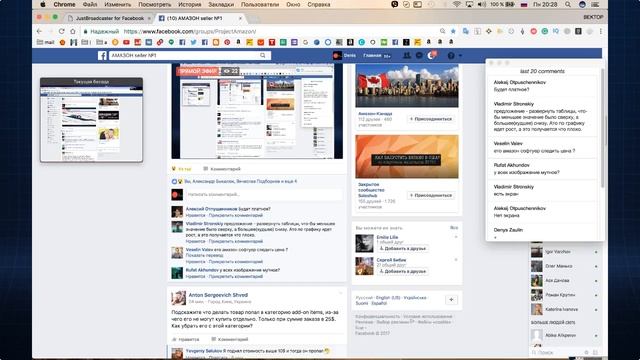Open the Амазон-Канада group cover image
The width and height of the screenshot is (640, 360).
tap(407, 86)
